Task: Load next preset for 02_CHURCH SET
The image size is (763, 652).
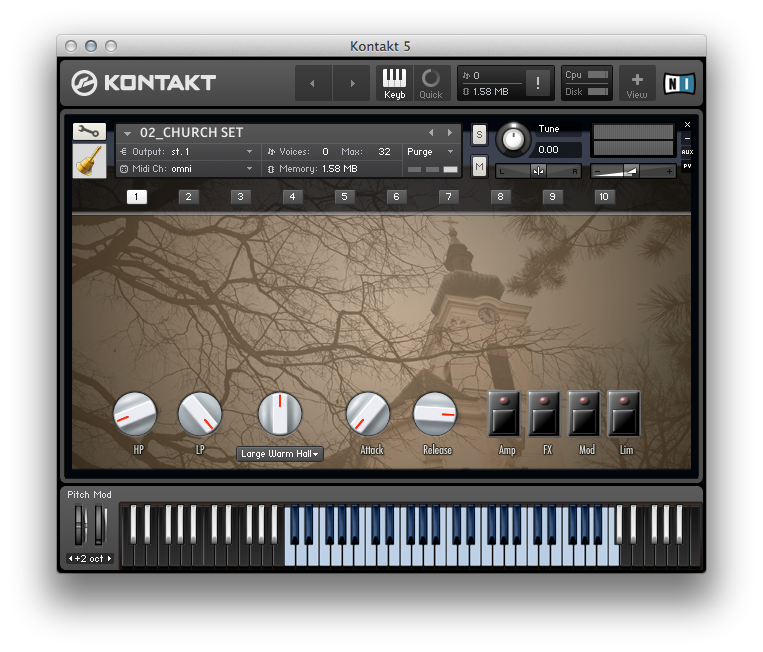Action: pyautogui.click(x=450, y=132)
